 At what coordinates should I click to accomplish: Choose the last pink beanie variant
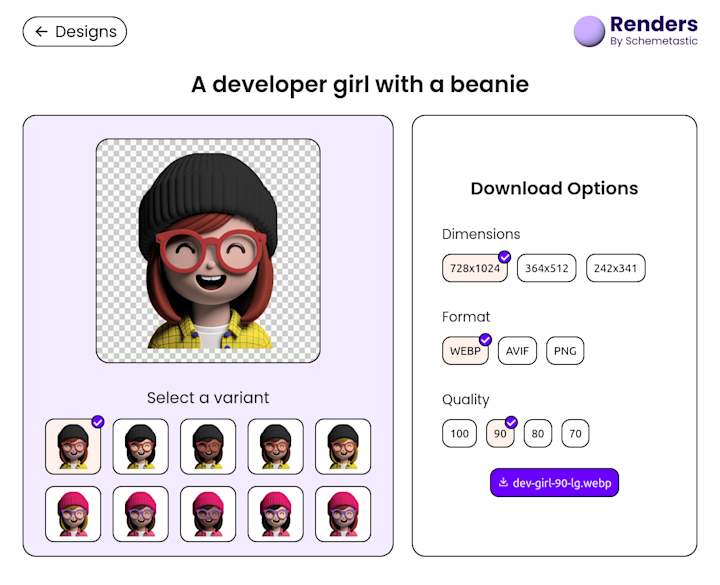343,514
